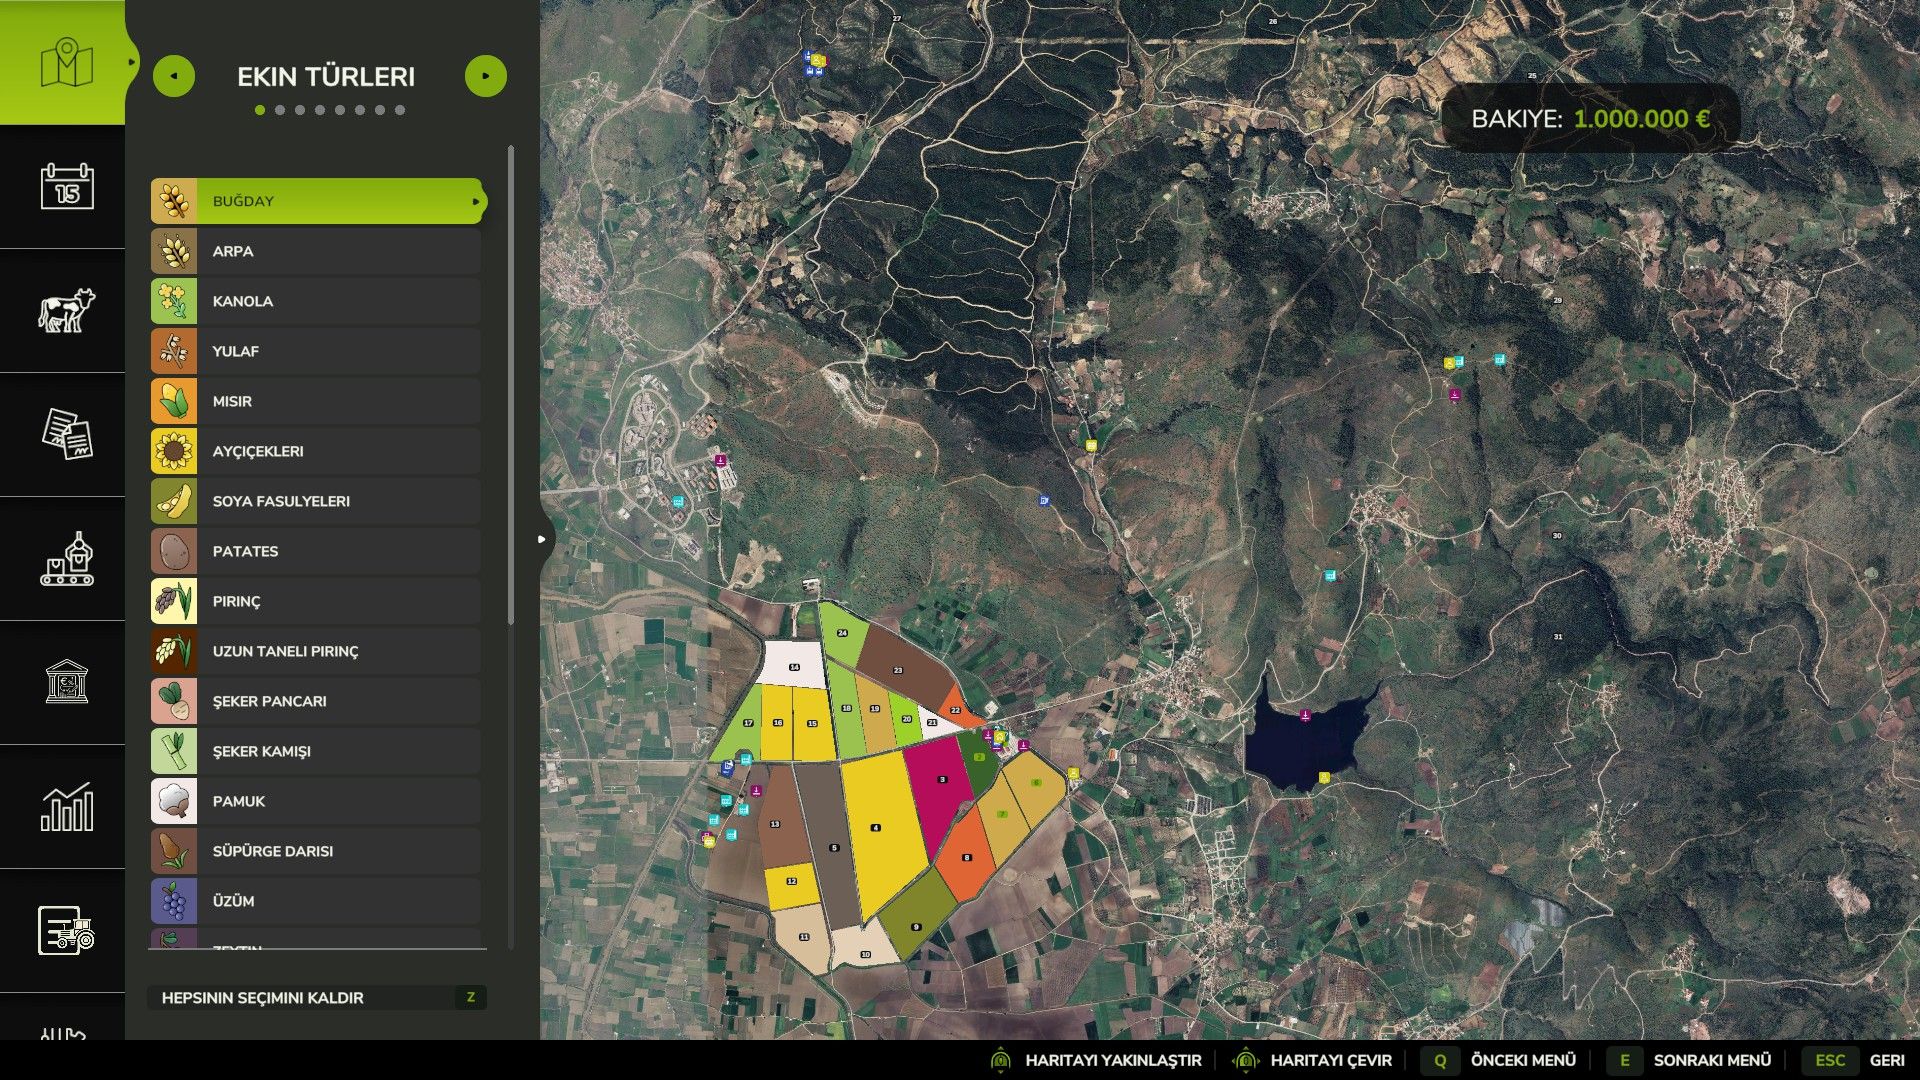The width and height of the screenshot is (1920, 1080).
Task: Toggle the Patates crop filter
Action: [x=316, y=551]
